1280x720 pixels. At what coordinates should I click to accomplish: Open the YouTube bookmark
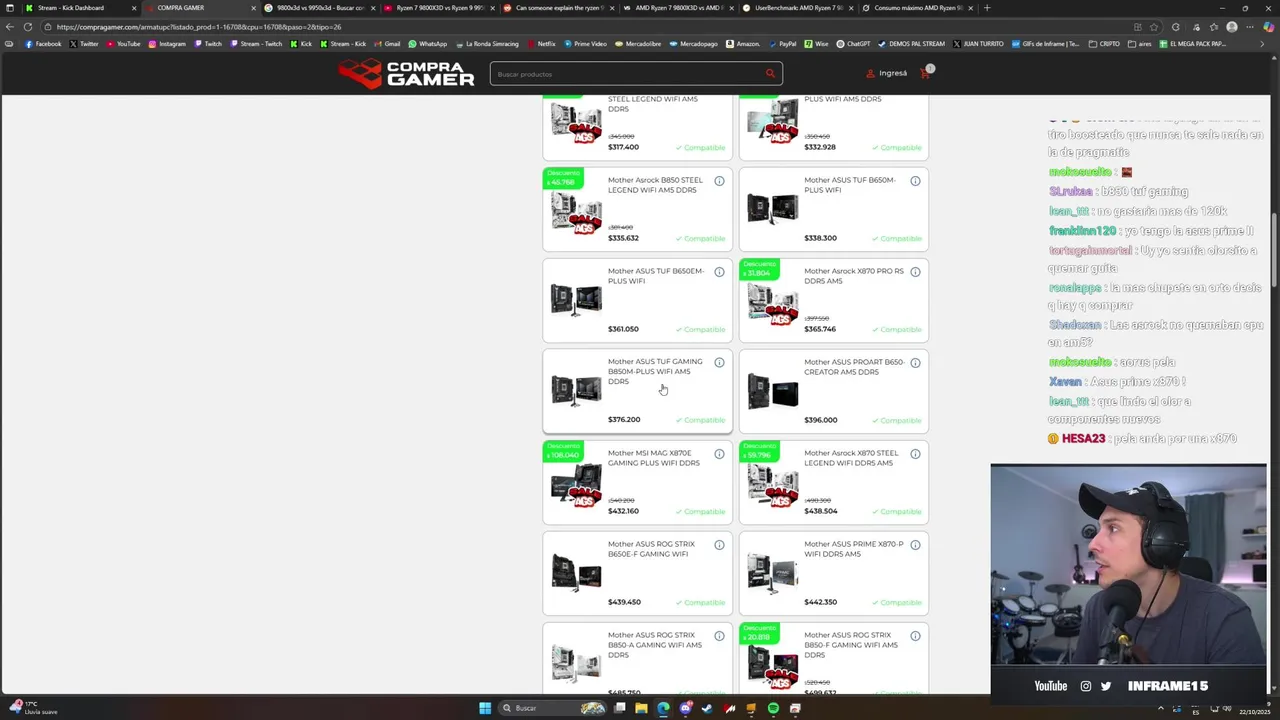(124, 44)
